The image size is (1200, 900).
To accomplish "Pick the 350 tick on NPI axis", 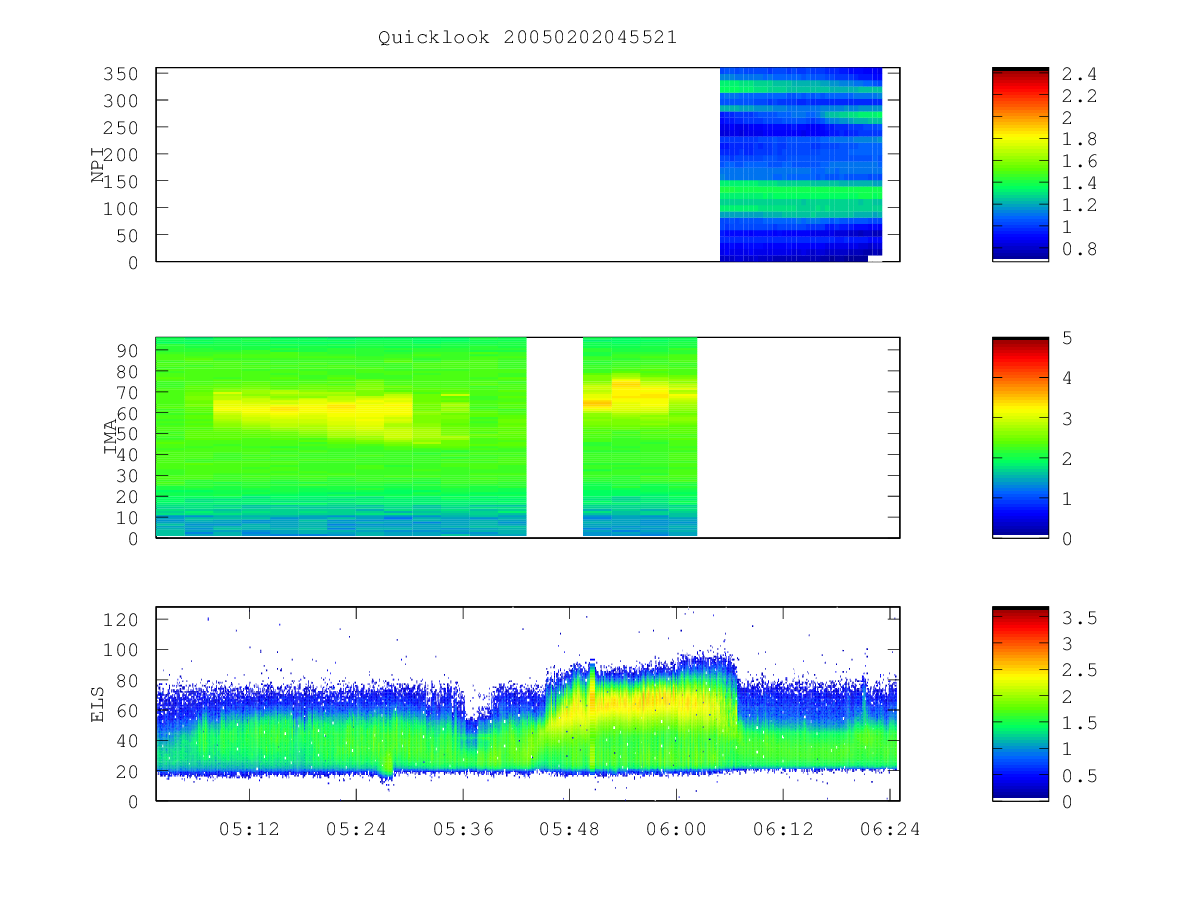I will click(x=122, y=74).
